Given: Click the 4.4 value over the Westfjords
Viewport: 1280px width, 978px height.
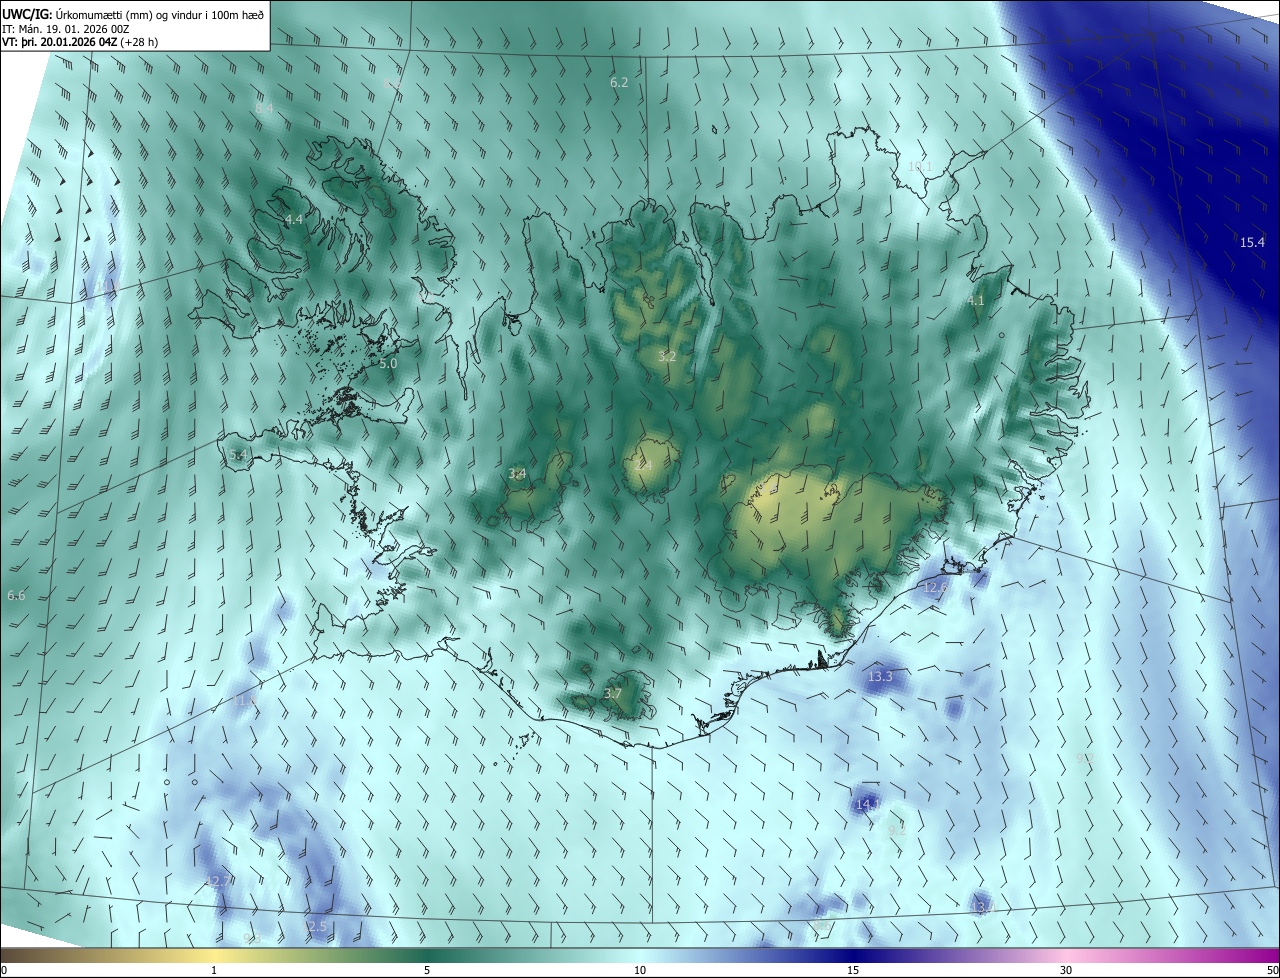Looking at the screenshot, I should click(x=294, y=219).
